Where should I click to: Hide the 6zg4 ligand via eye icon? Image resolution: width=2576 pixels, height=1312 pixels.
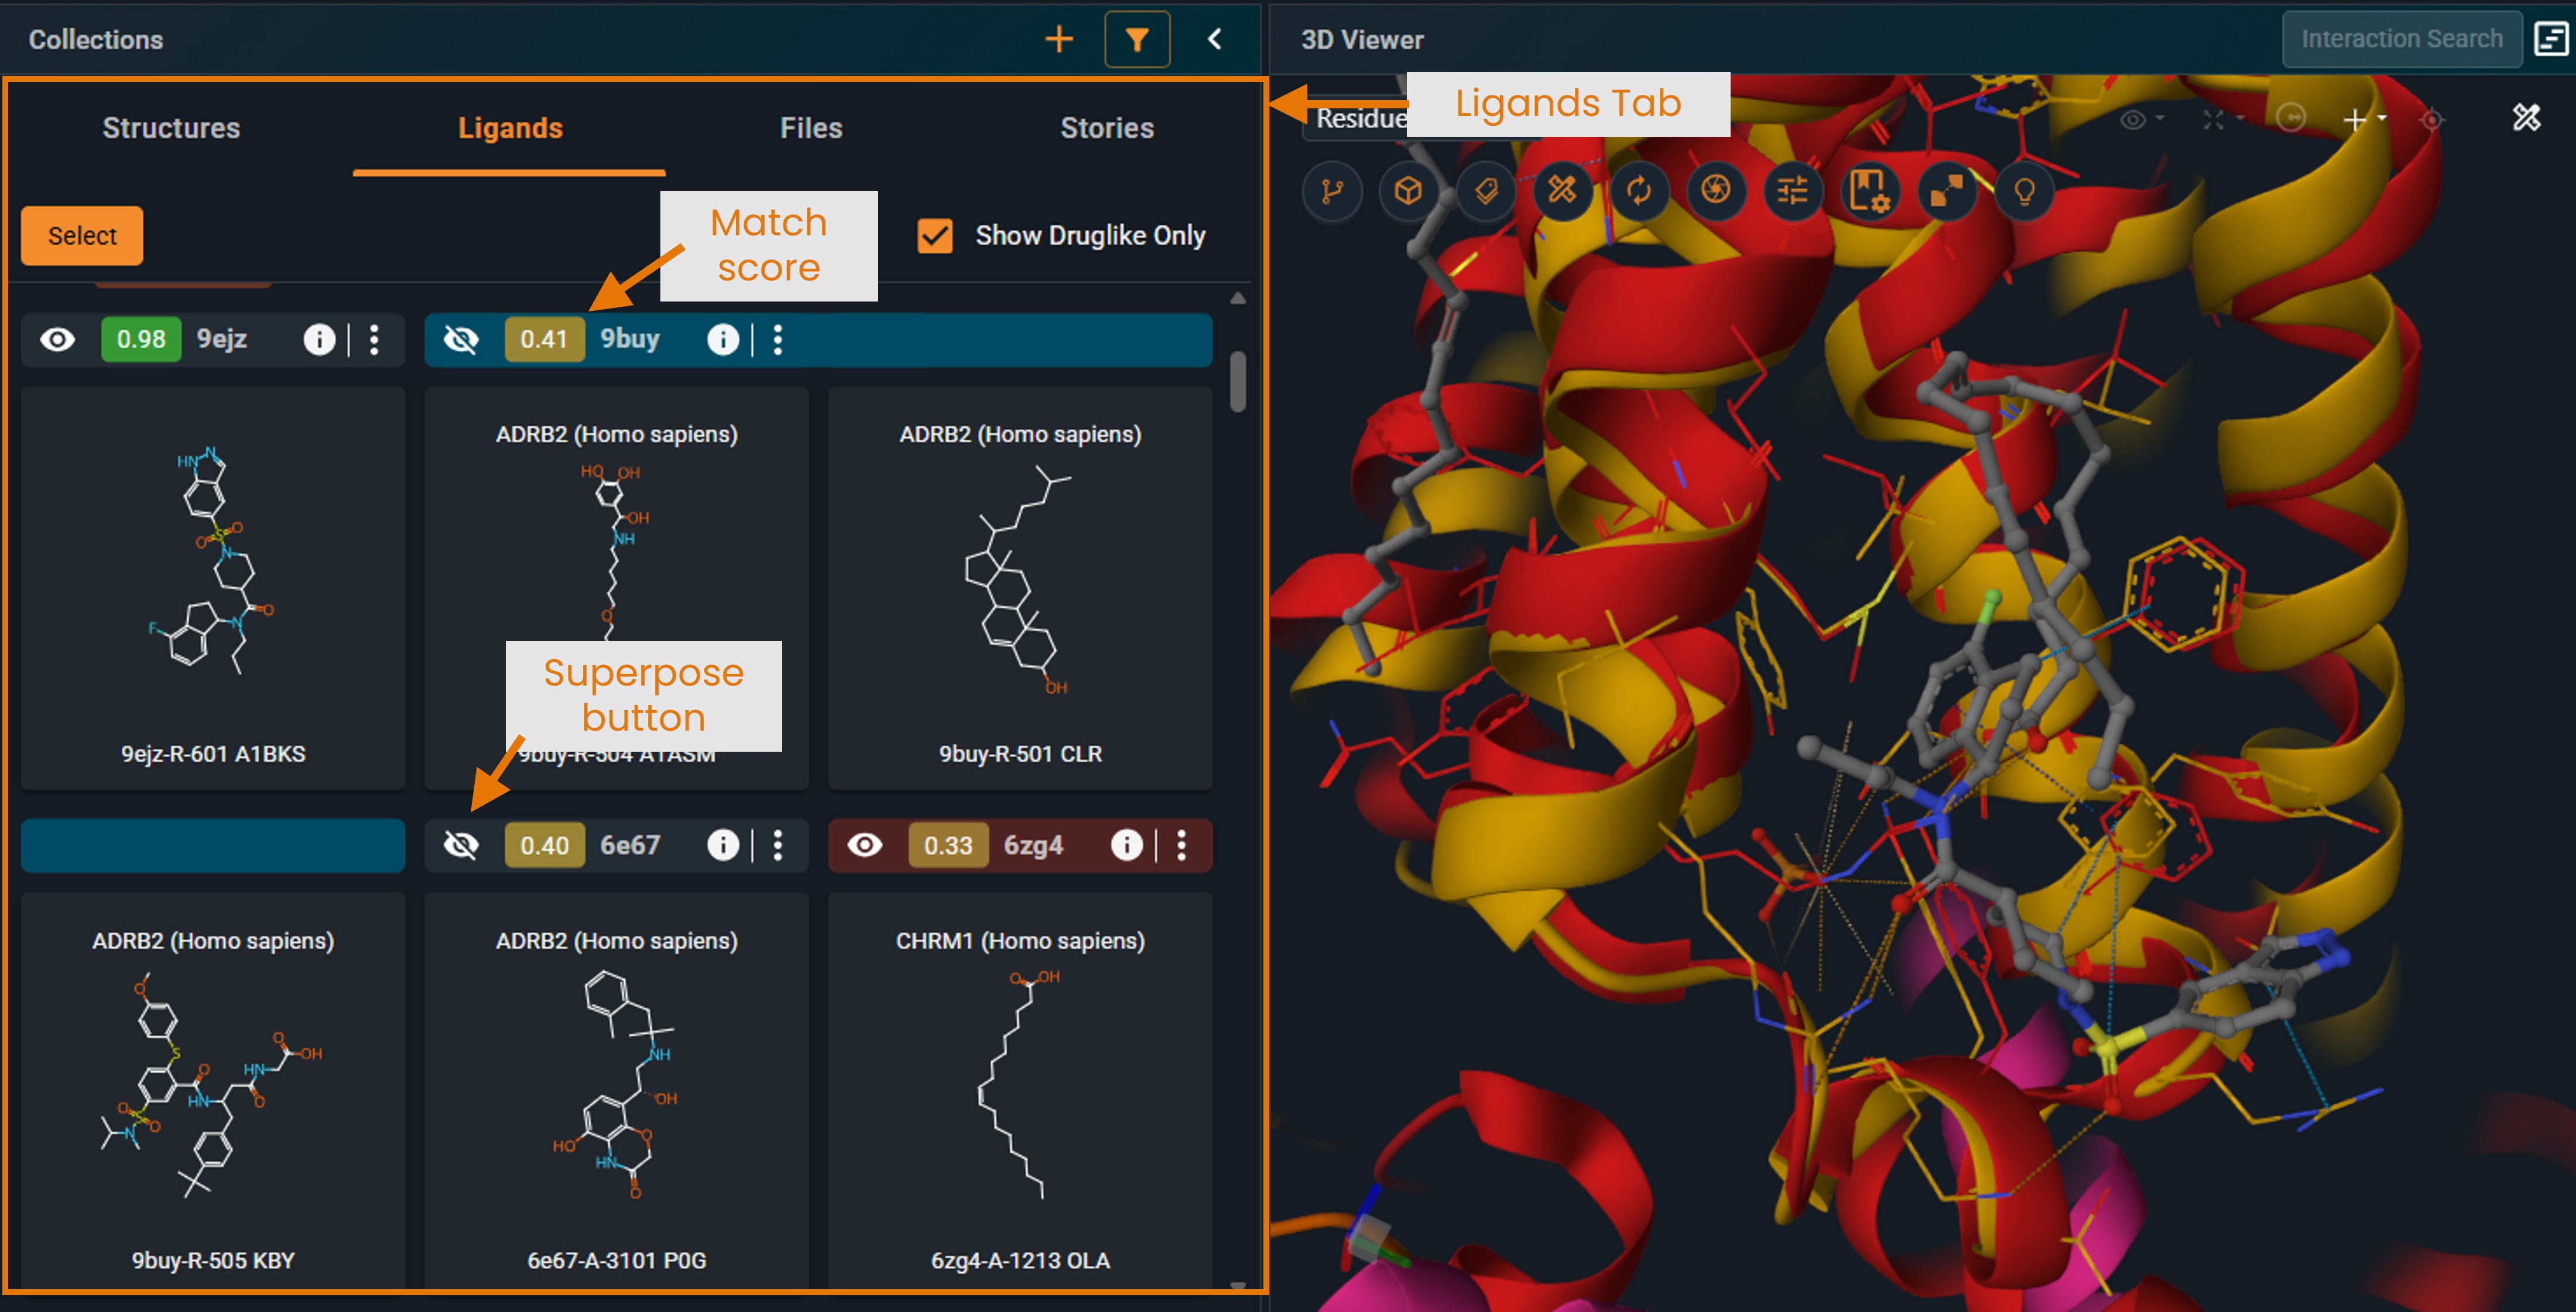865,846
